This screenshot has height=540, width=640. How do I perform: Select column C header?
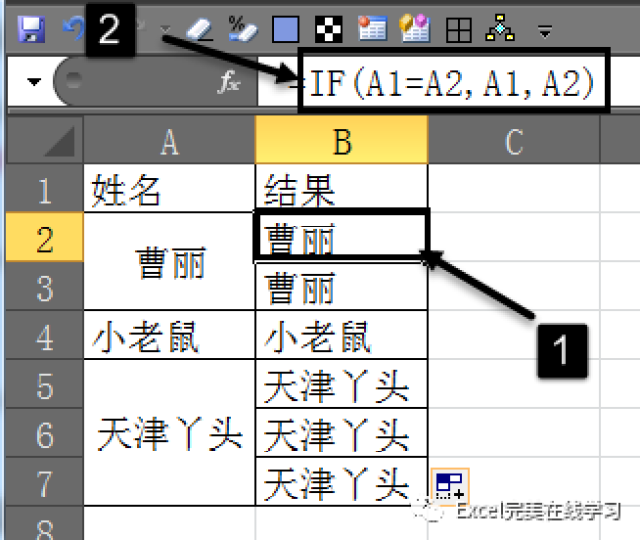coord(514,140)
